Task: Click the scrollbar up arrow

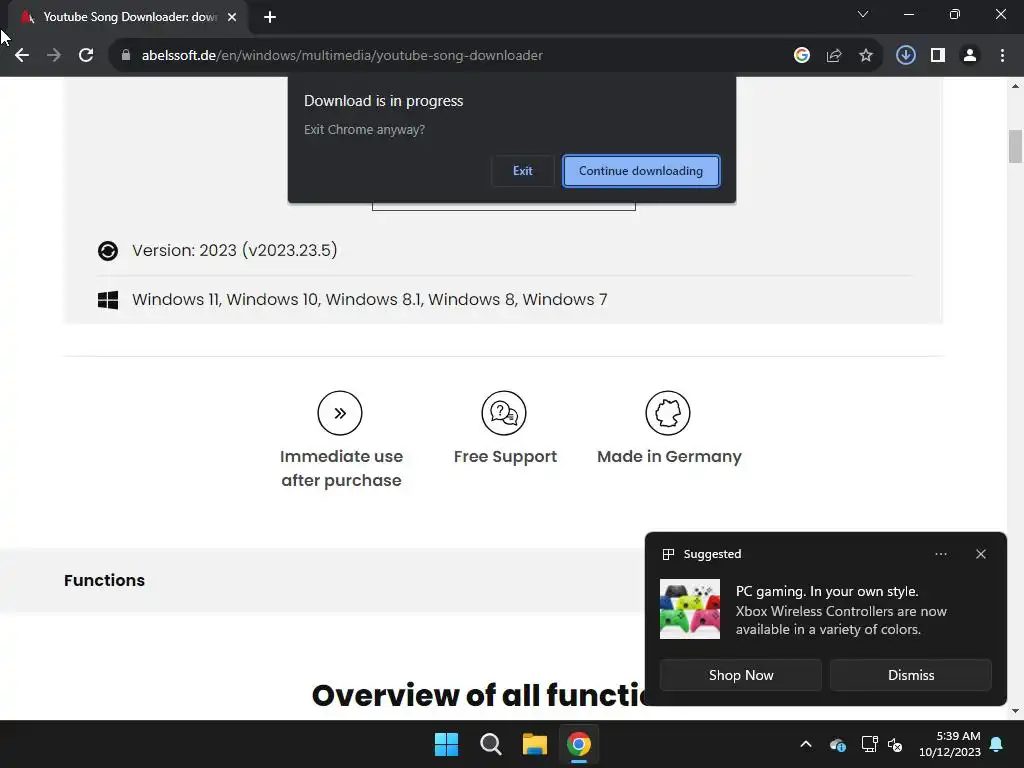Action: [1015, 86]
